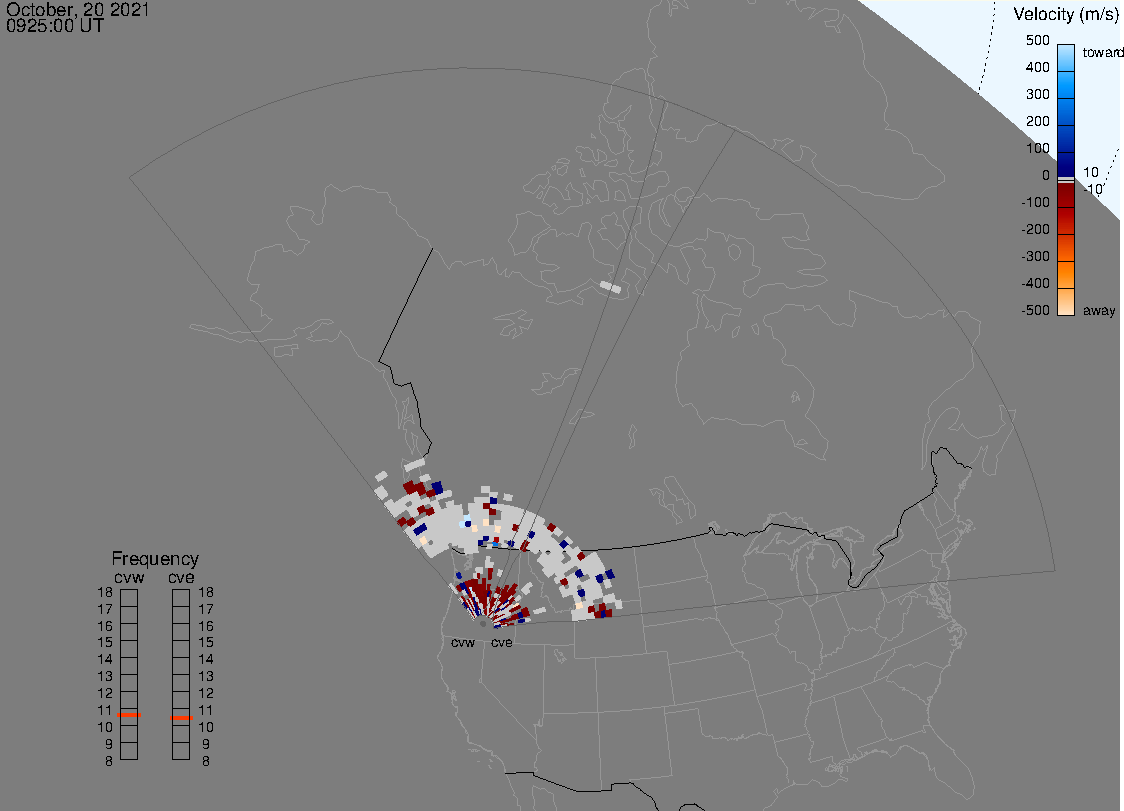The image size is (1124, 811).
Task: Click the "Frequency" legend title
Action: (155, 559)
